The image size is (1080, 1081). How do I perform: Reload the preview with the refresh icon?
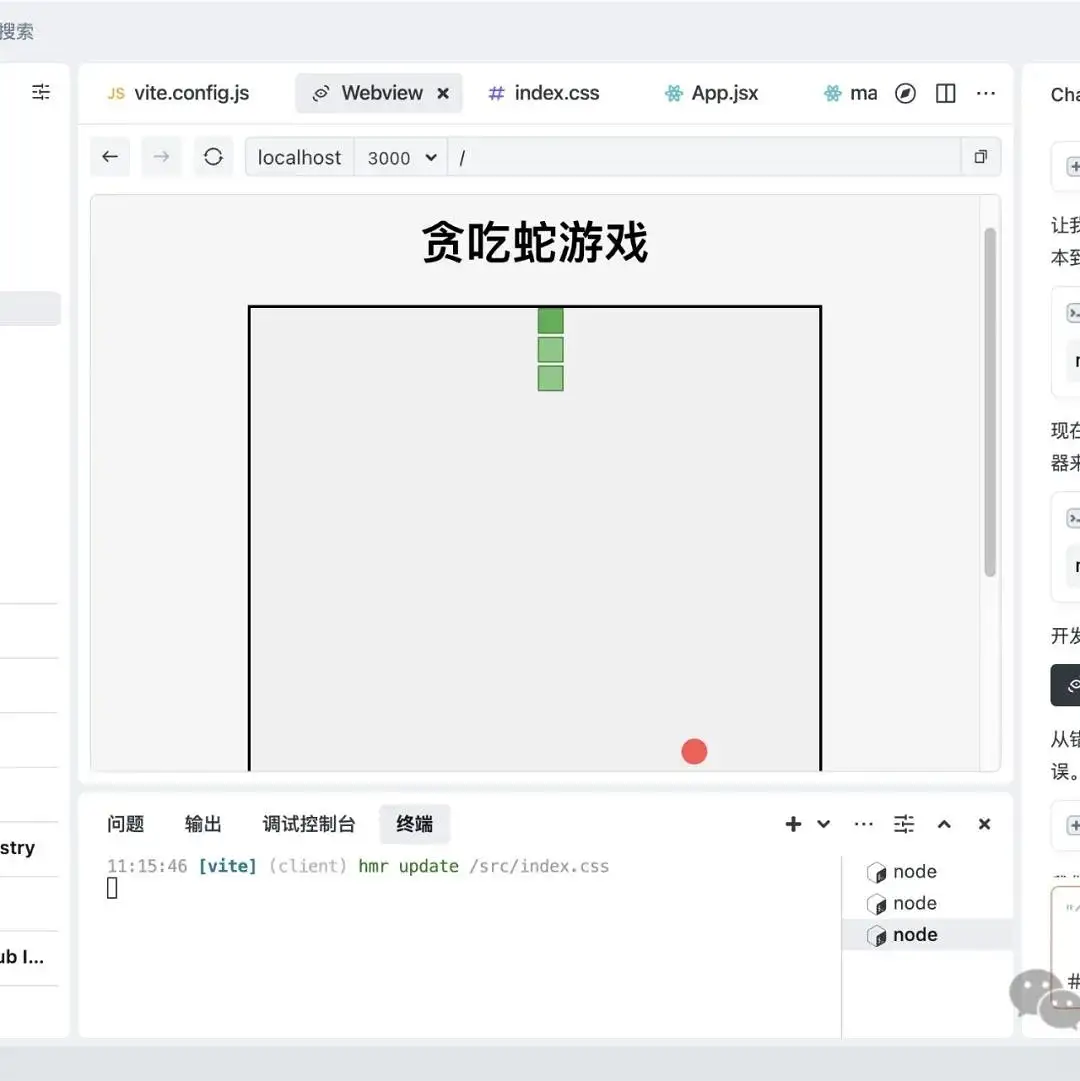click(213, 157)
